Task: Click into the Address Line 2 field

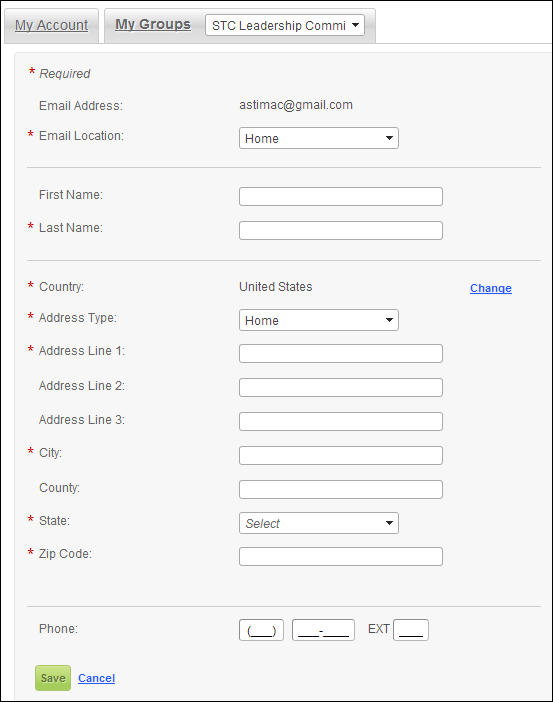Action: coord(341,387)
